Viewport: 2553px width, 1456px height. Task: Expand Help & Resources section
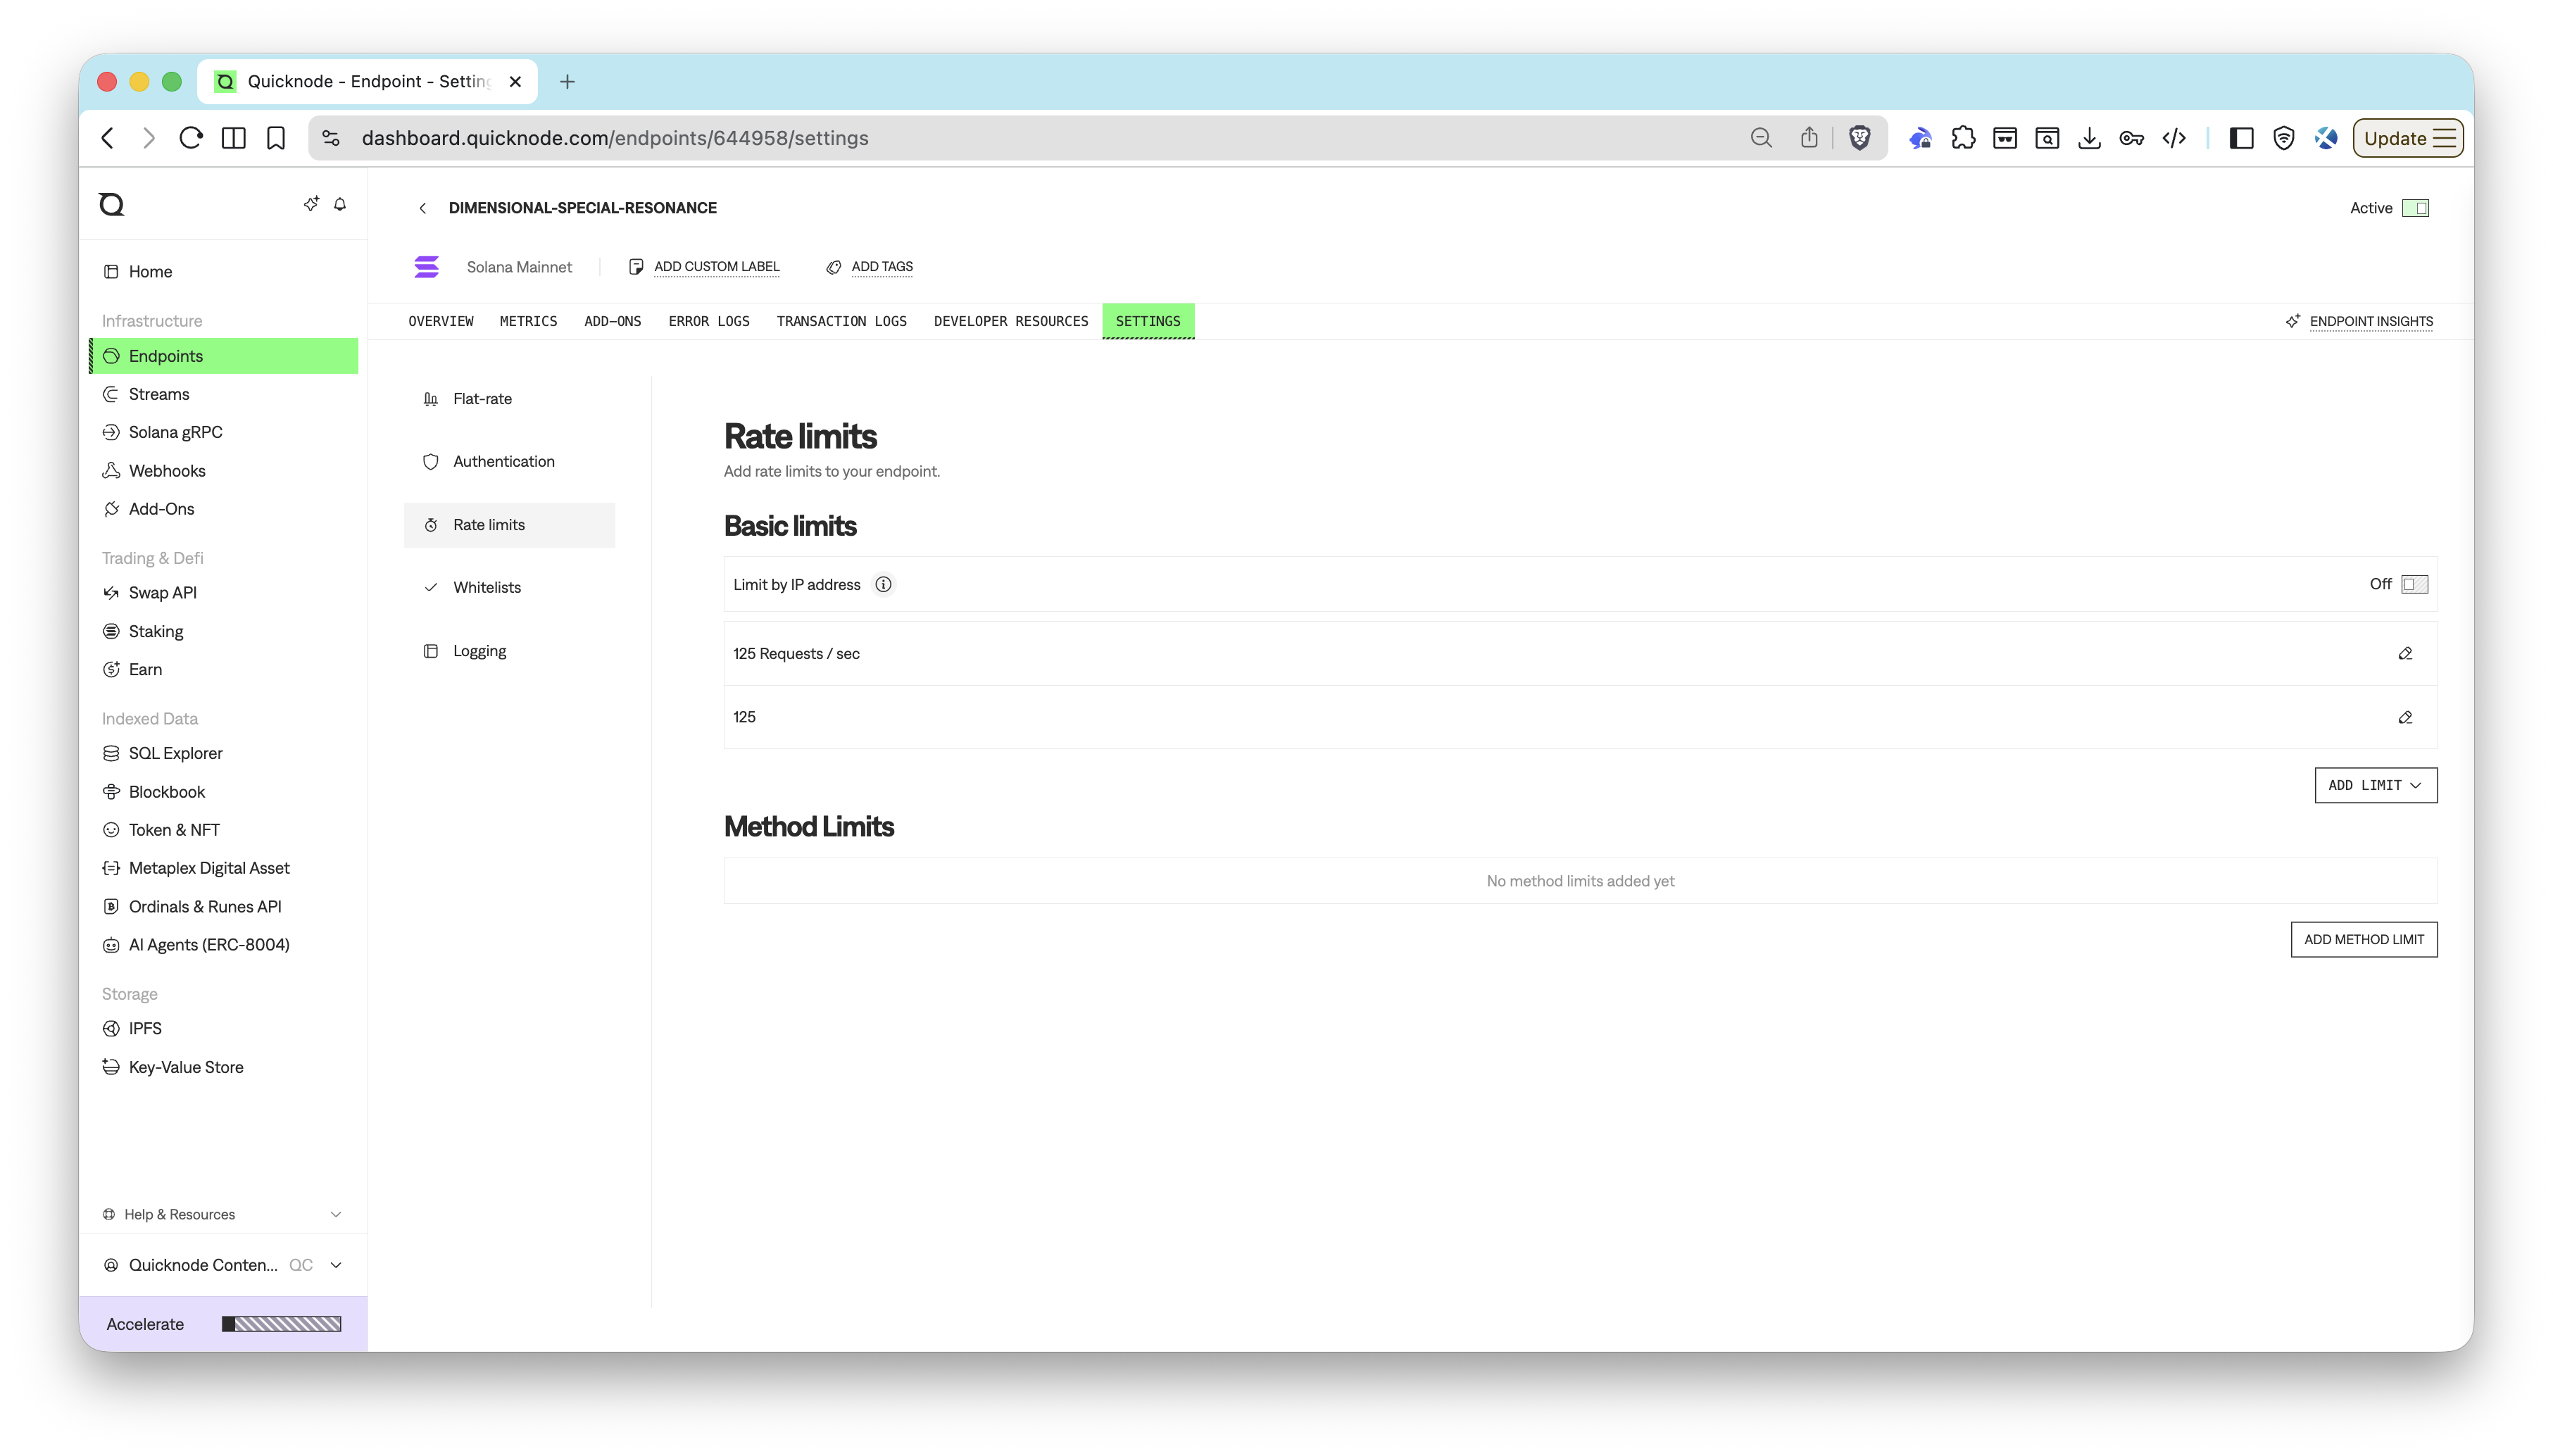[222, 1214]
